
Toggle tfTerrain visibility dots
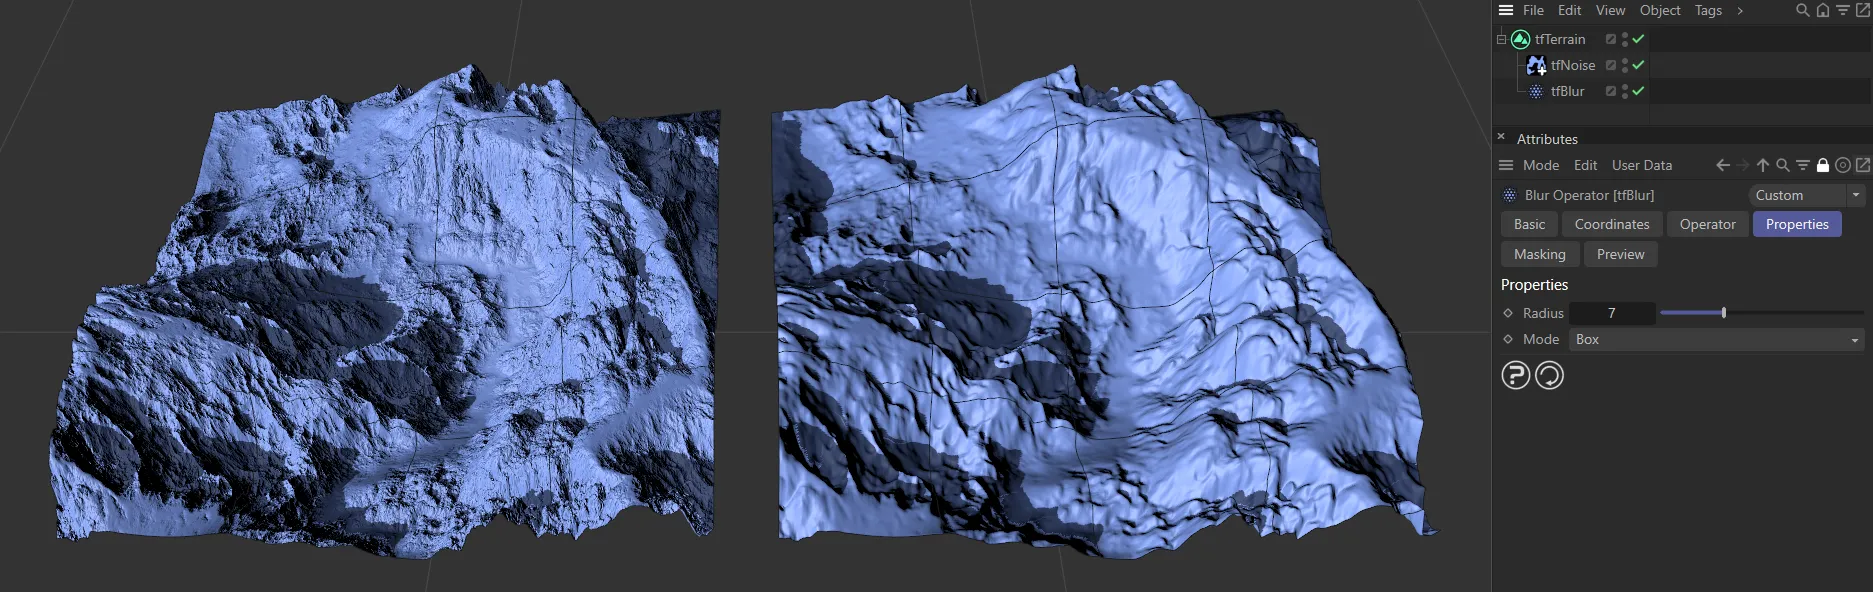[1624, 39]
